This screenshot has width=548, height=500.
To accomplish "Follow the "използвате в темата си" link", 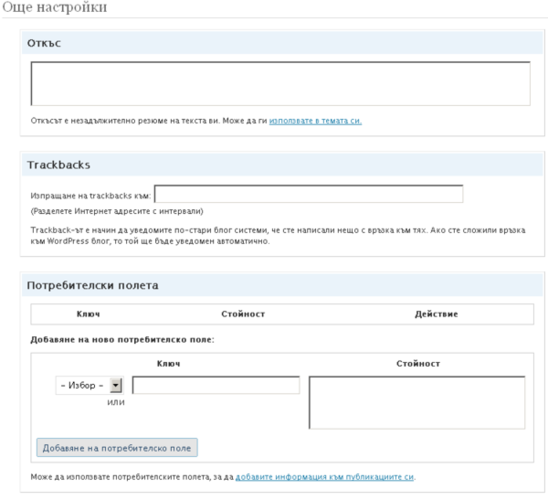I will (x=315, y=121).
